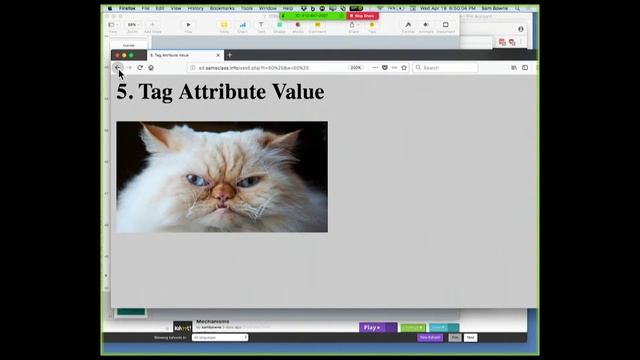Click purple Play button on Kahoot page
640x360 pixels.
[x=378, y=327]
